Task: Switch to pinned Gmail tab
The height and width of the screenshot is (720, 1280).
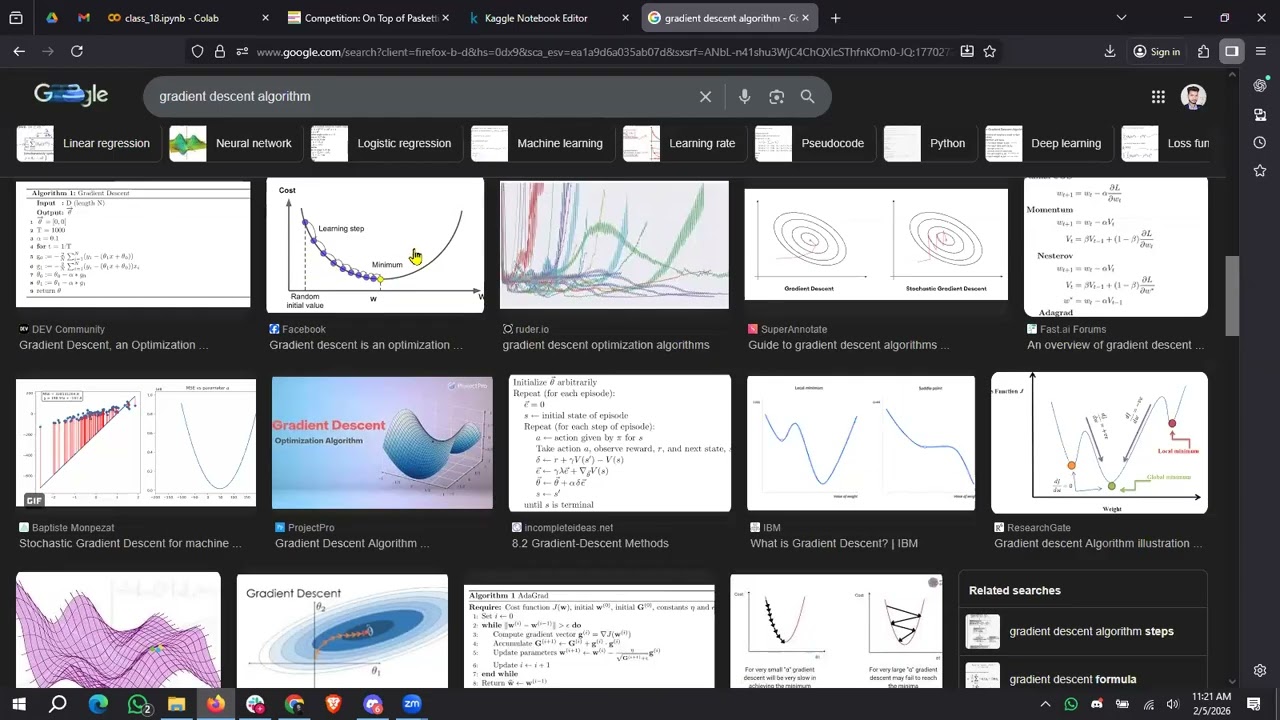Action: pos(83,18)
